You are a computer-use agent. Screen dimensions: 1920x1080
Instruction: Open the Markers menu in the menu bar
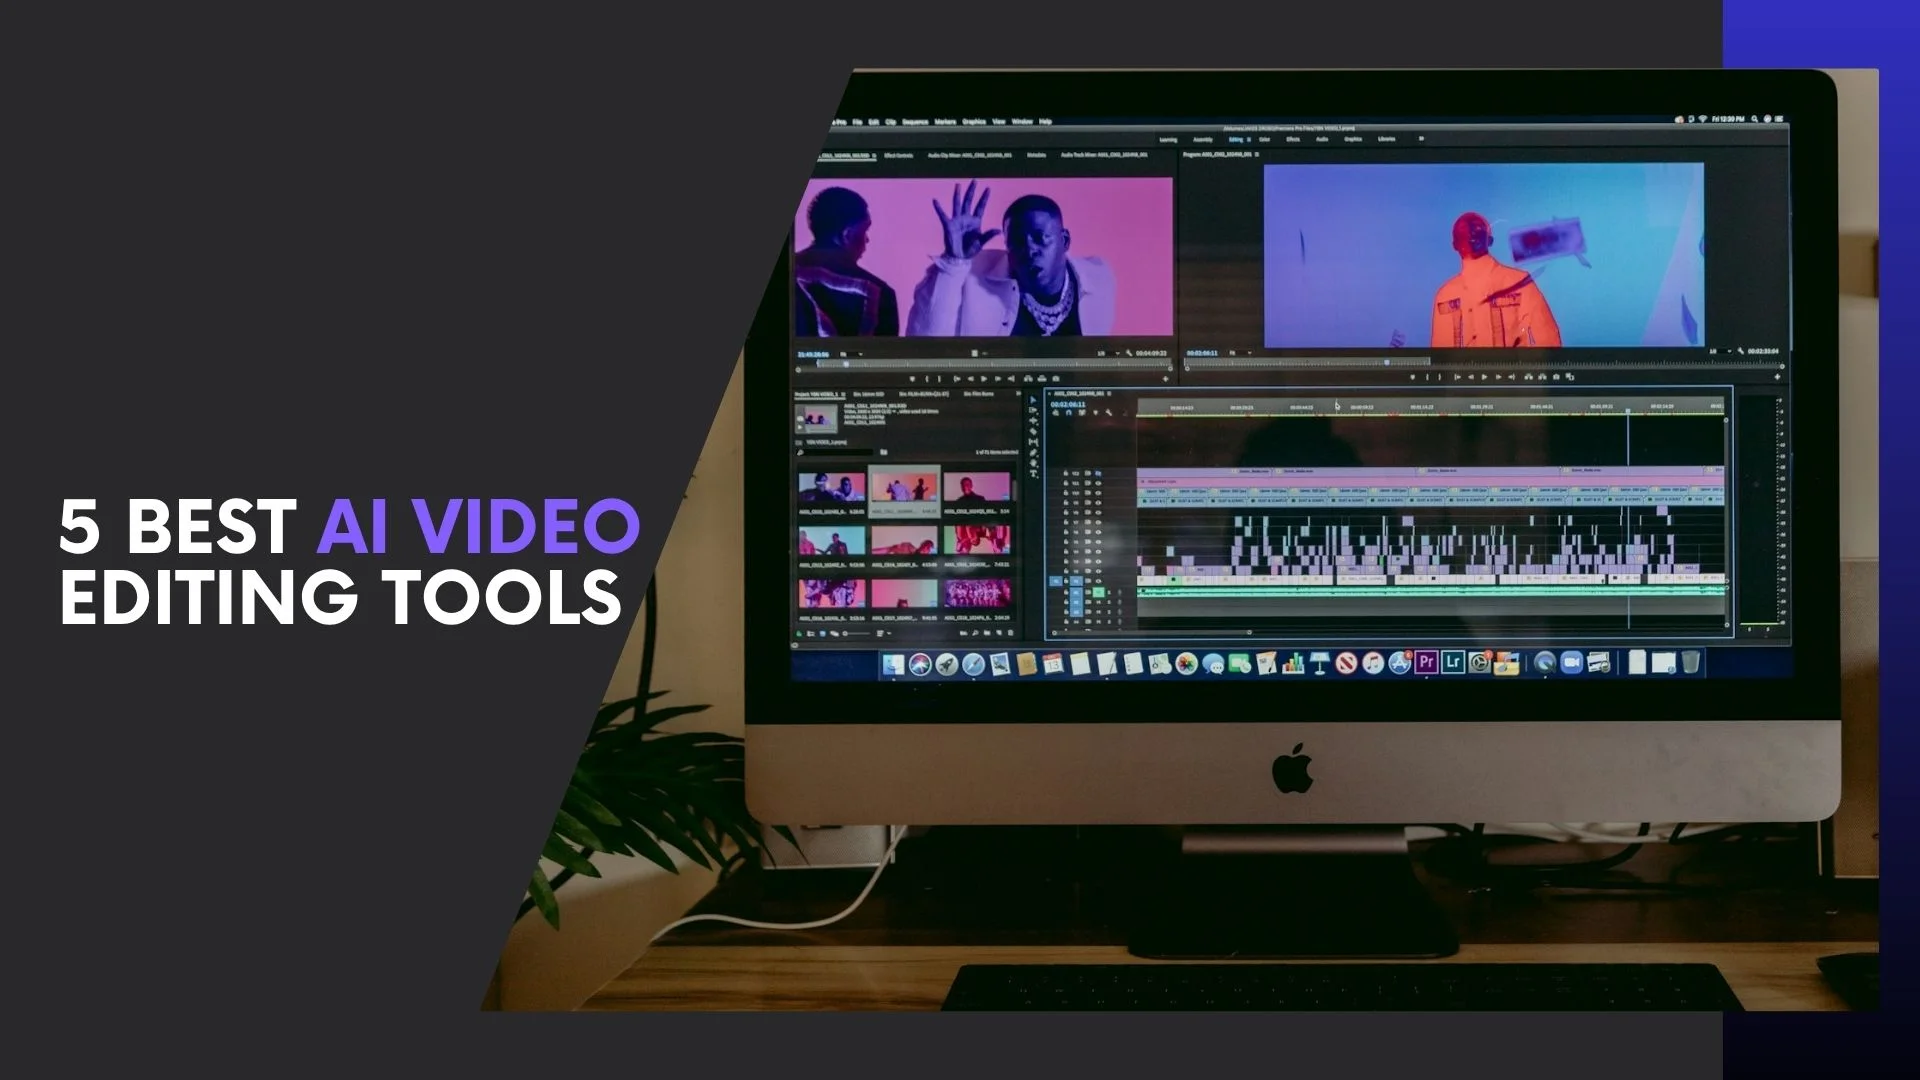[x=945, y=122]
